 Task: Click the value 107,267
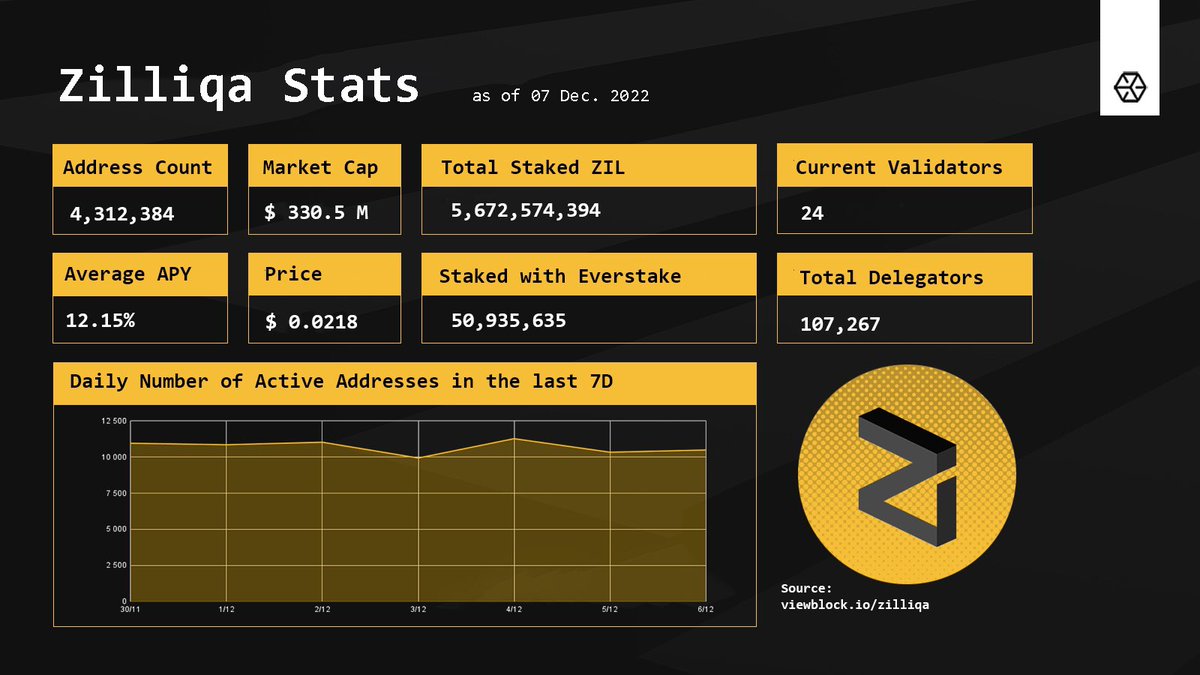[841, 324]
